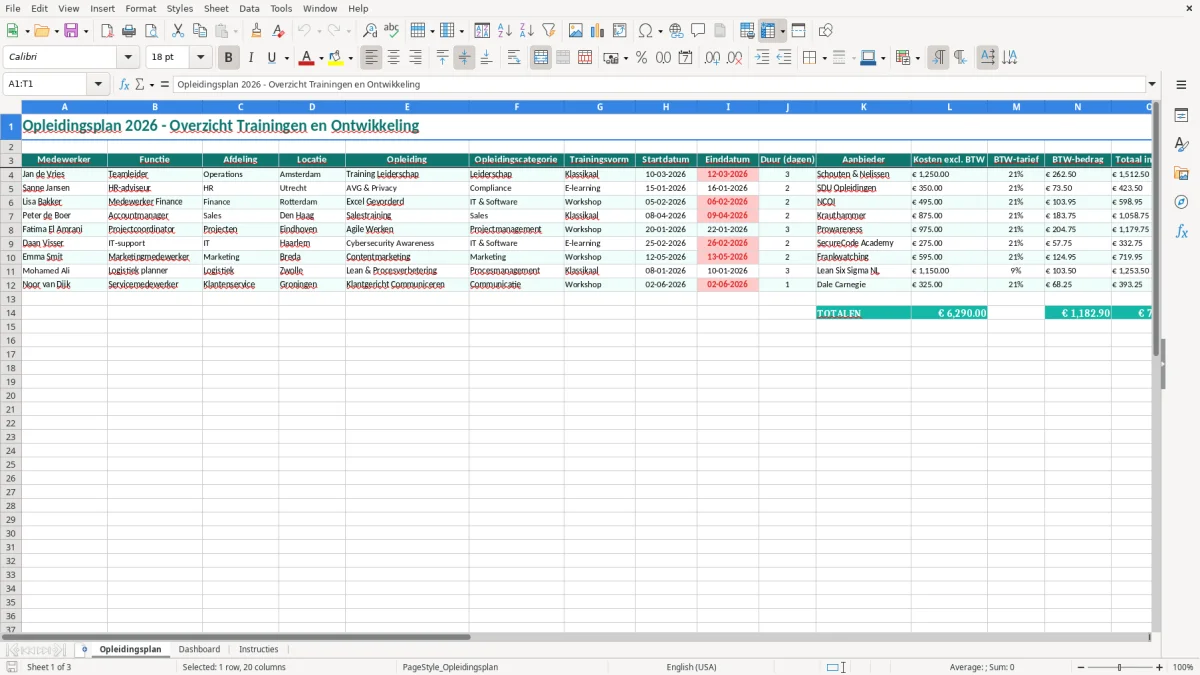Open the Draw functions shapes icon

[825, 31]
